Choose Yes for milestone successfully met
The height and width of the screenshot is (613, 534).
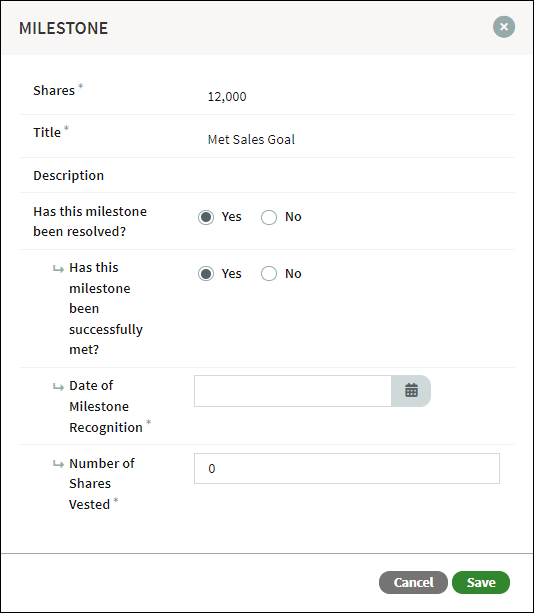206,274
